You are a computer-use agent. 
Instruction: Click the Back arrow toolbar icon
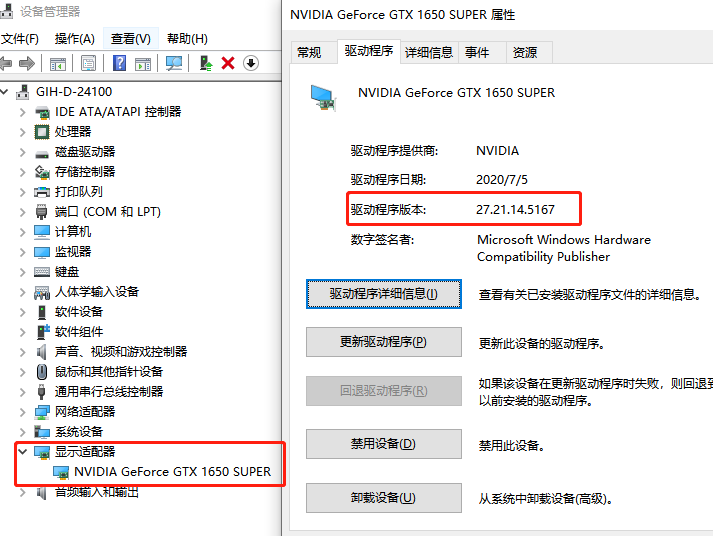[x=5, y=63]
